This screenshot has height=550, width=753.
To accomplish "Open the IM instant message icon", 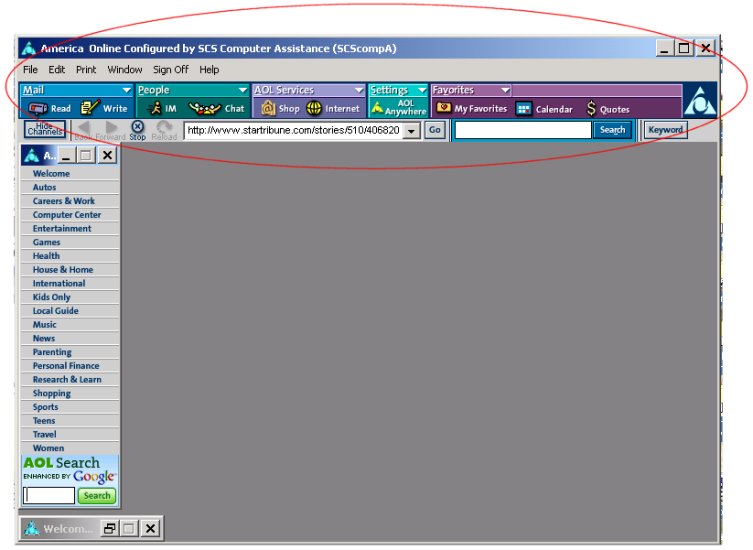I will (x=155, y=109).
